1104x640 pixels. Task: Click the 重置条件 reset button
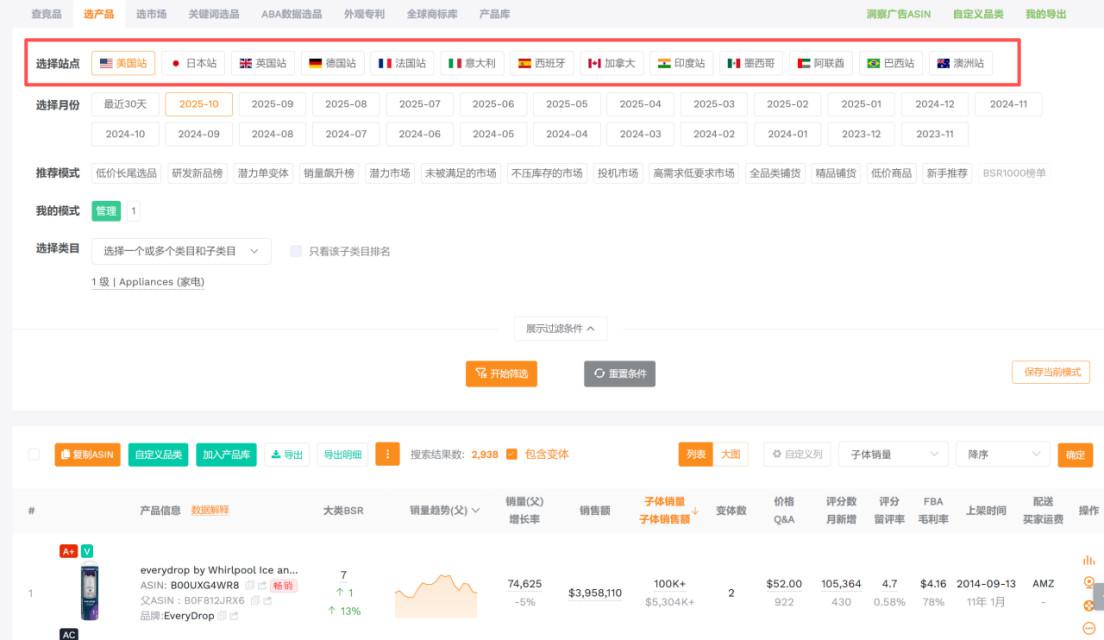pyautogui.click(x=619, y=373)
